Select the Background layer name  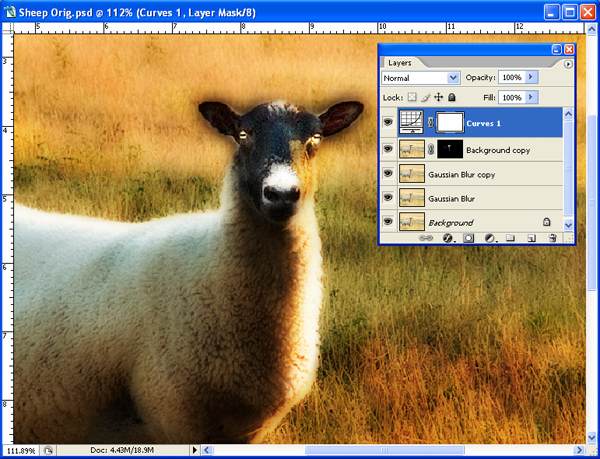tap(451, 223)
